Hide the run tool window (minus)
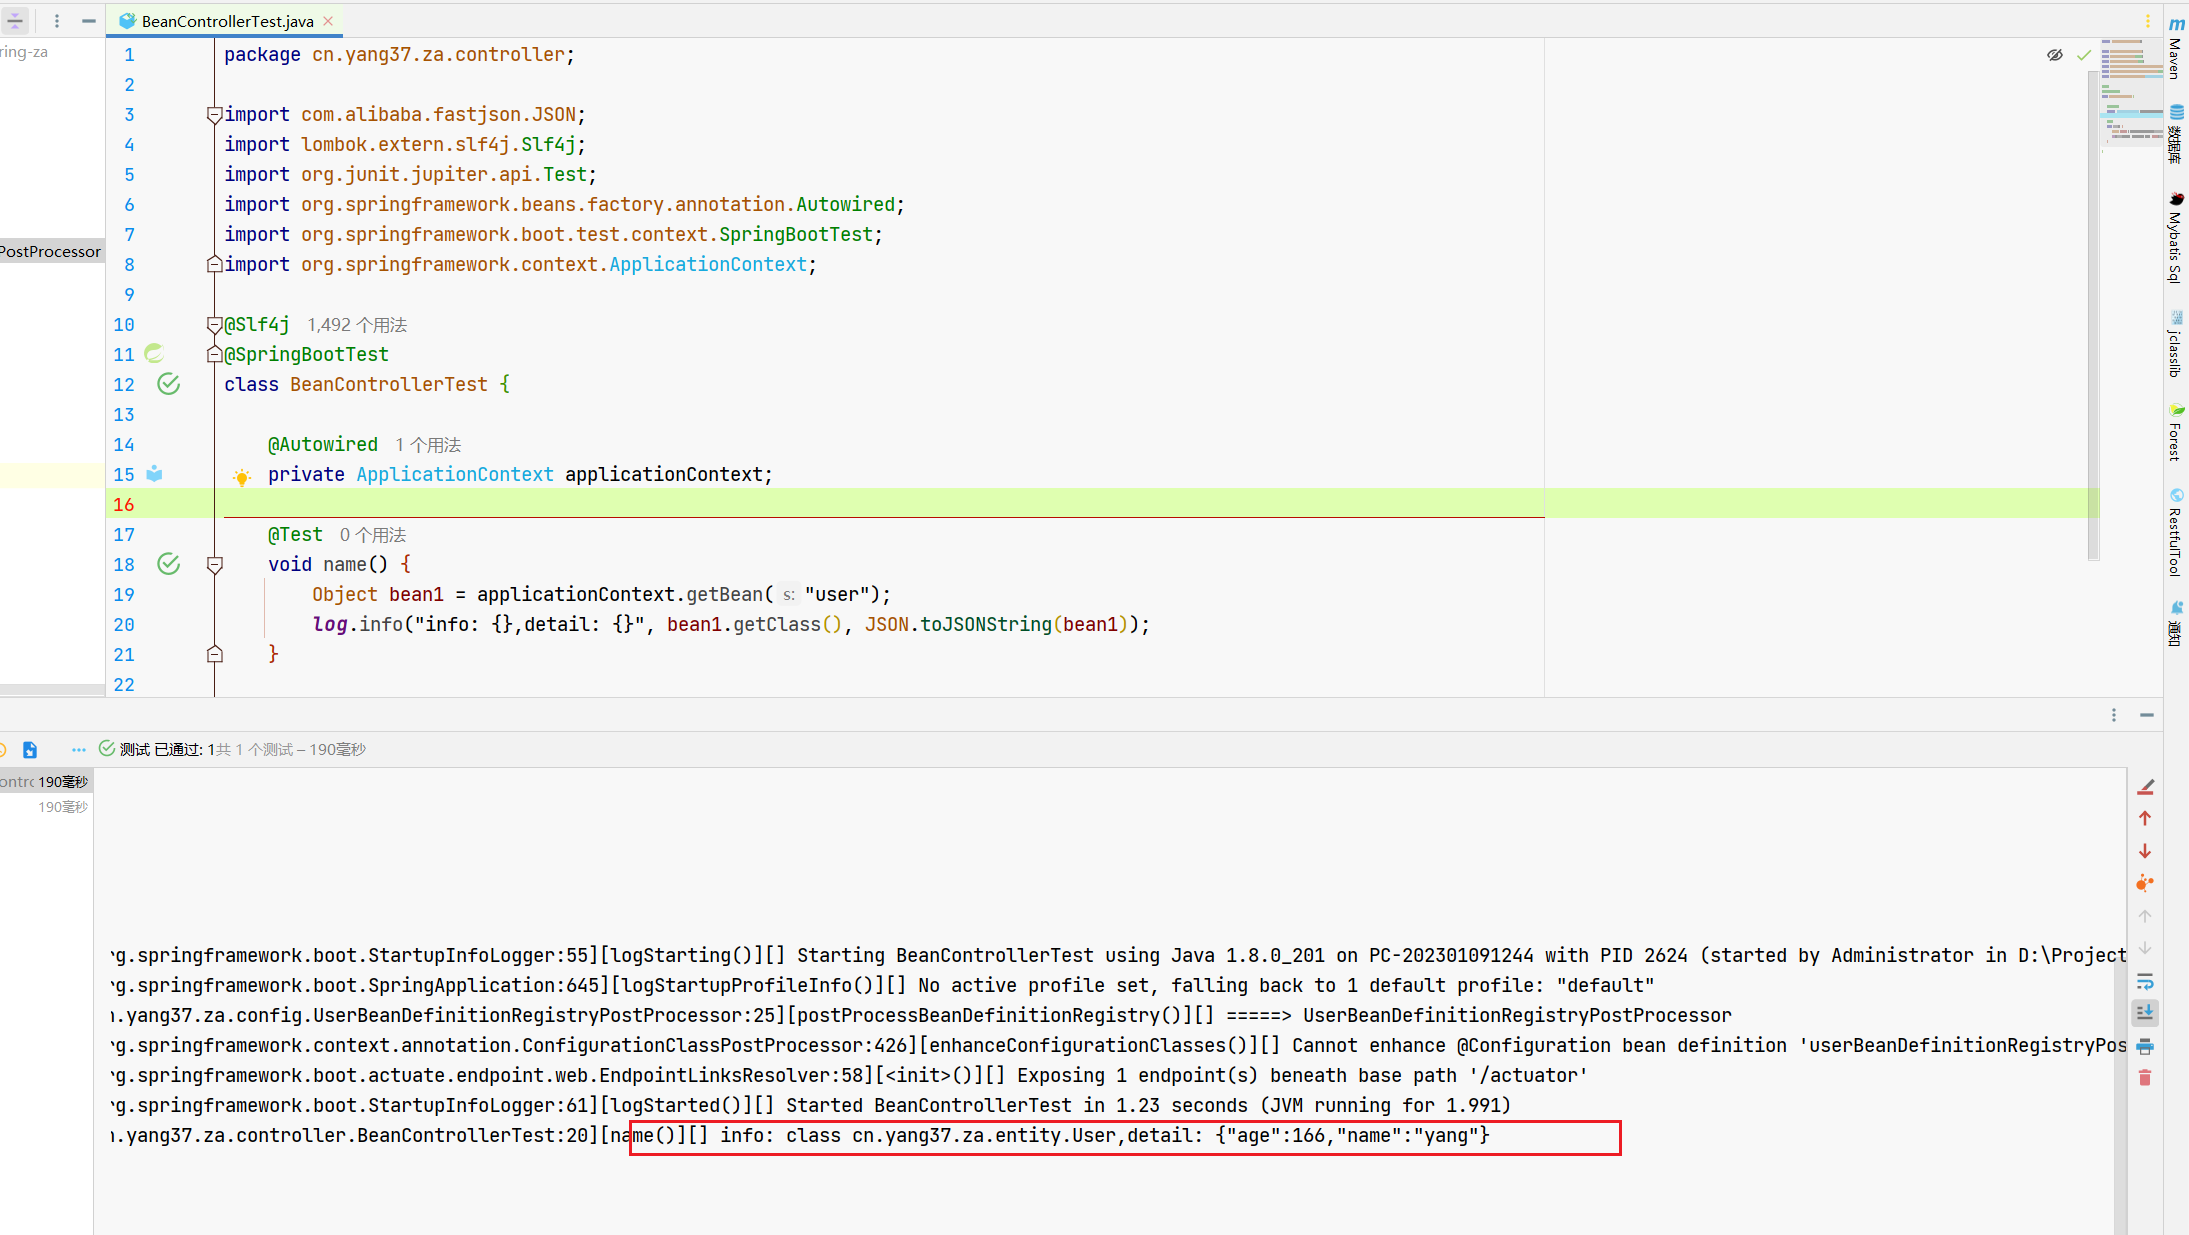2189x1235 pixels. click(x=2147, y=715)
